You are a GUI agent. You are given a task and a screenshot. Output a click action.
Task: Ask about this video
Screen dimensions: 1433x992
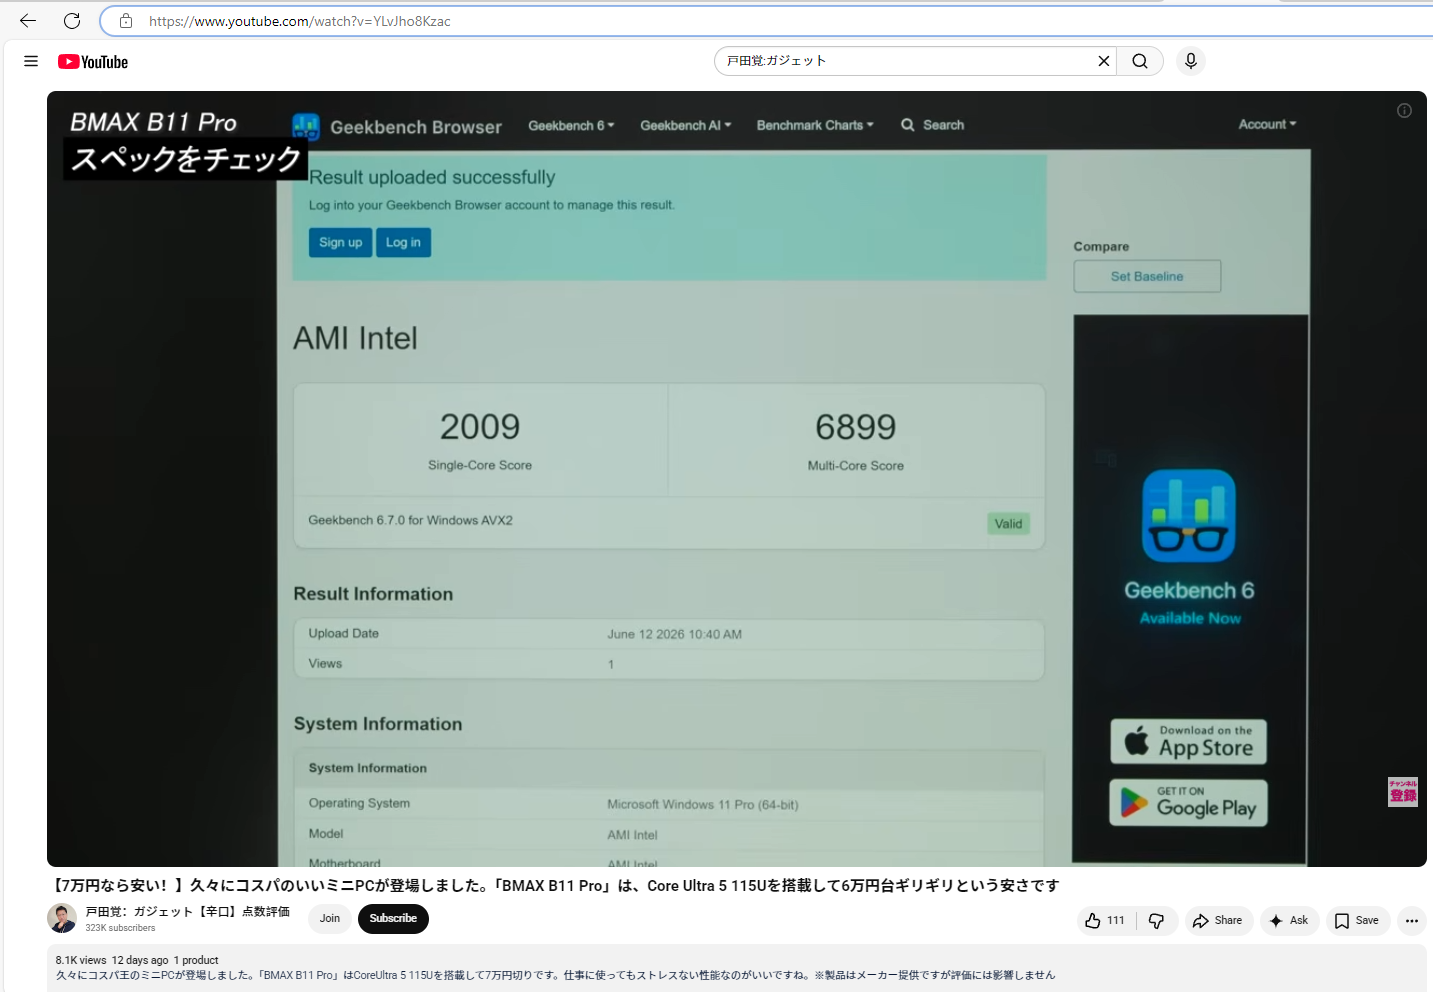1289,921
